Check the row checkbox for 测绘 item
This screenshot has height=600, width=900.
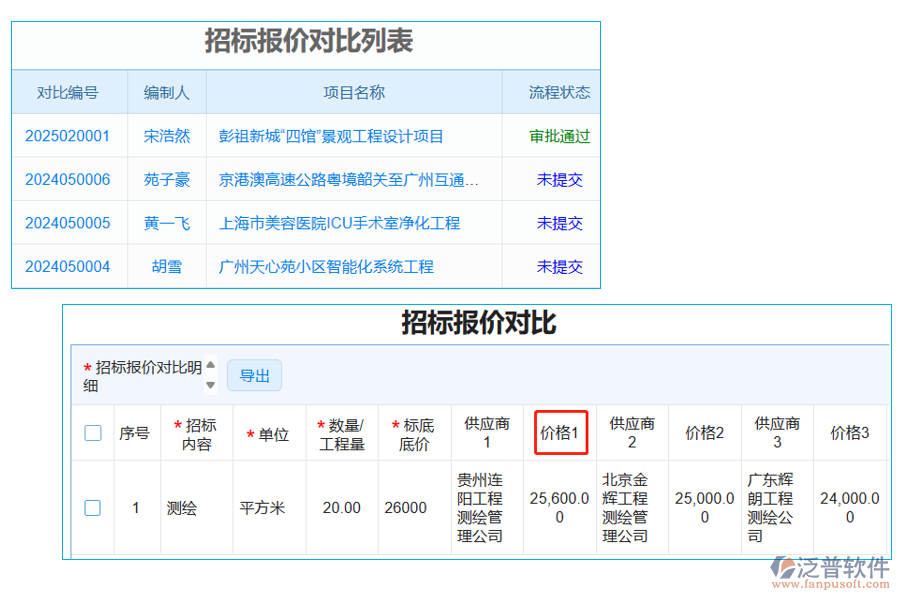pyautogui.click(x=93, y=507)
